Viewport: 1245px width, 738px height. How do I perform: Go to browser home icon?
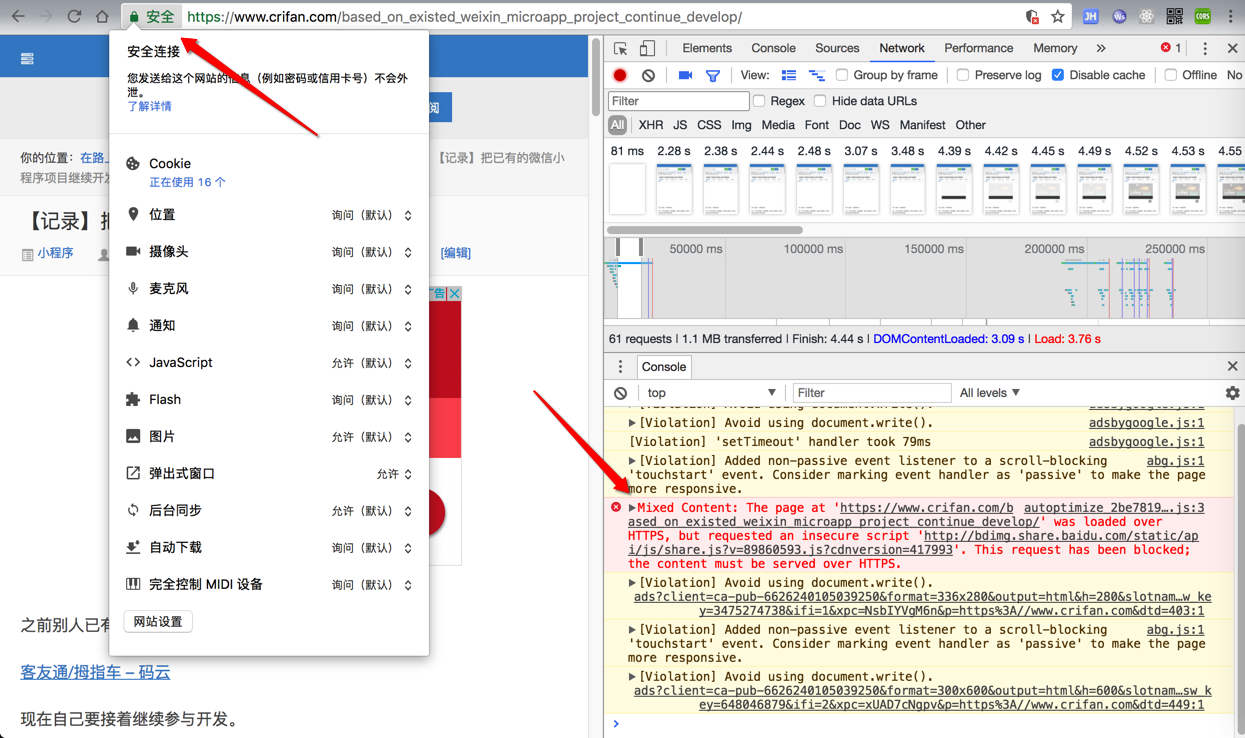click(102, 16)
